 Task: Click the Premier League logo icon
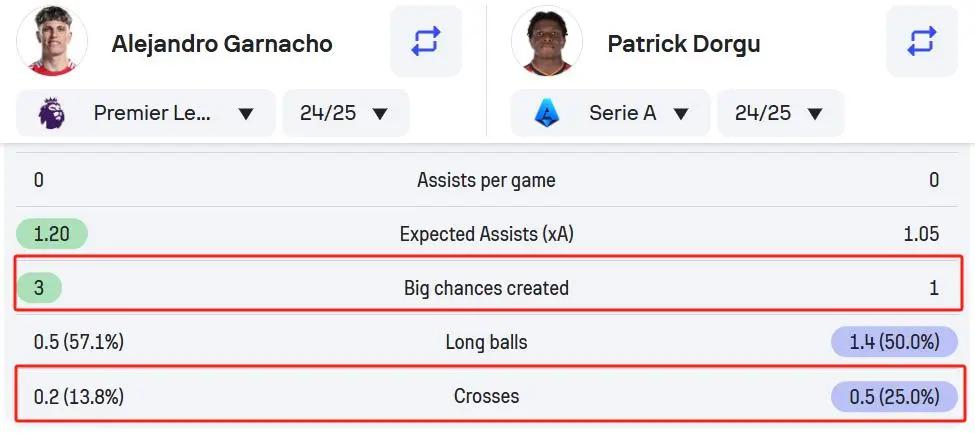click(48, 113)
